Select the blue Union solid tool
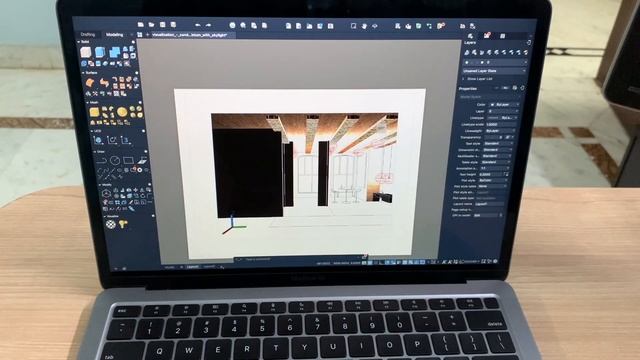Viewport: 640px width, 360px height. [x=115, y=52]
